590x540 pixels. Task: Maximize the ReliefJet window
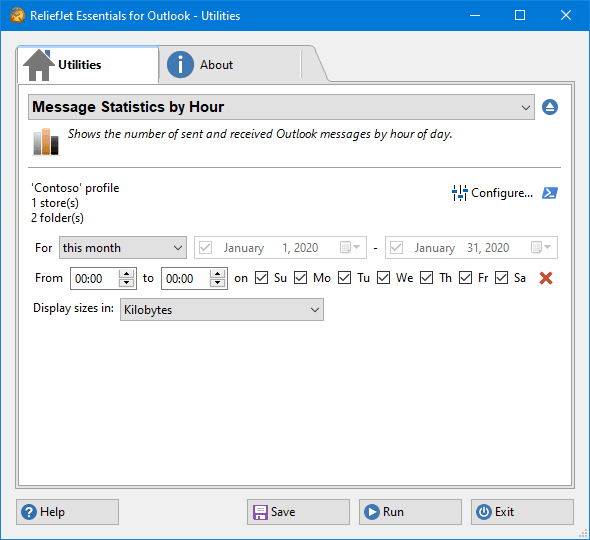520,15
